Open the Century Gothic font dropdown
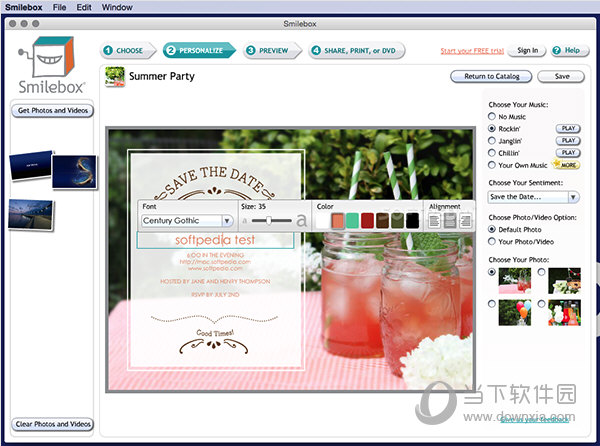Image resolution: width=600 pixels, height=446 pixels. click(187, 221)
